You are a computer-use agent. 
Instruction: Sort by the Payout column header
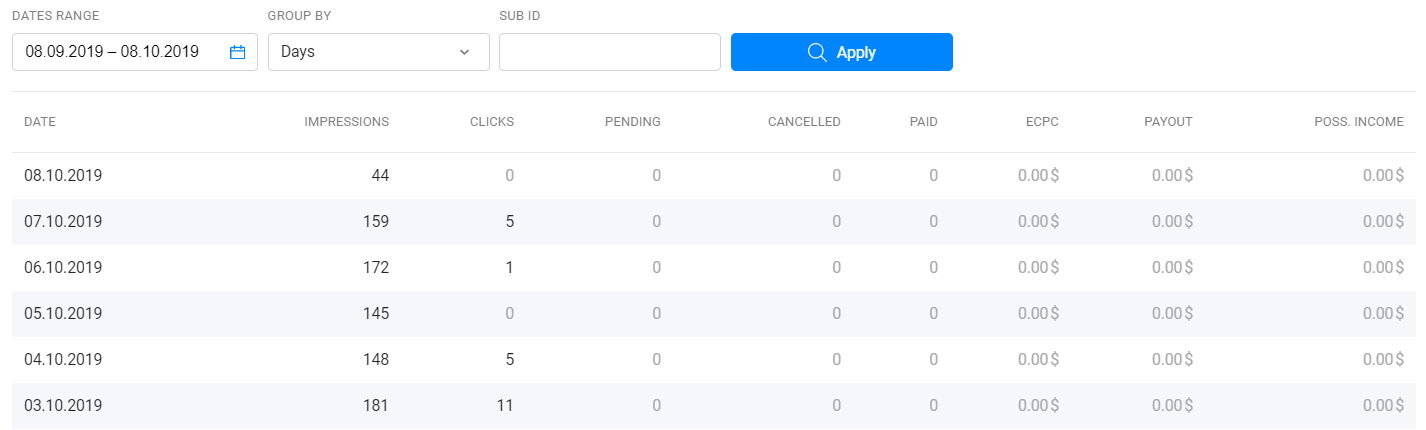click(x=1168, y=122)
